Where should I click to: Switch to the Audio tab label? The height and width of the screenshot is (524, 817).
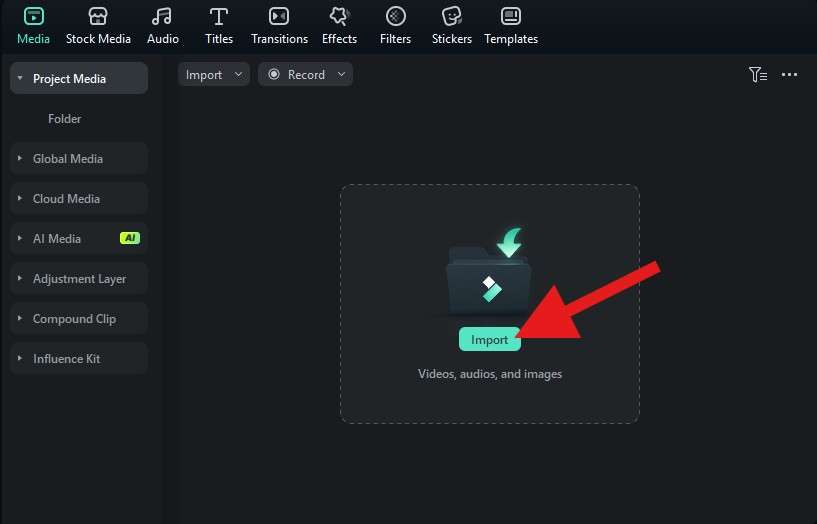point(163,39)
